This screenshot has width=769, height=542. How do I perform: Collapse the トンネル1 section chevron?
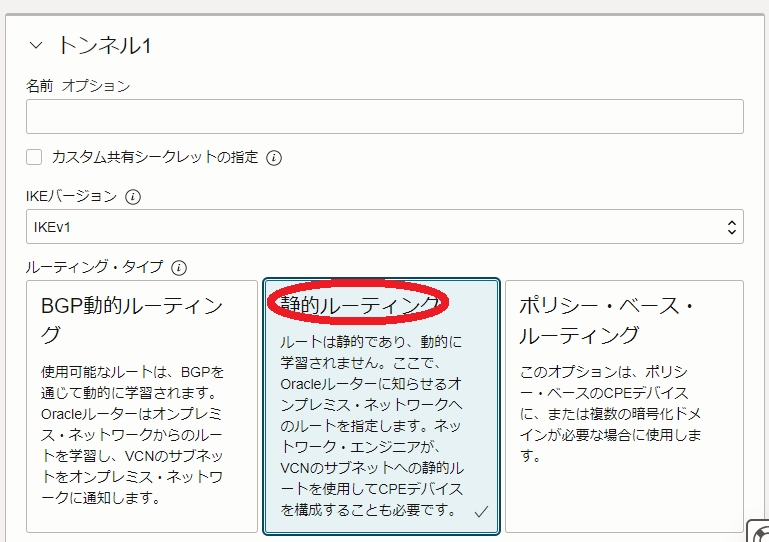tap(36, 45)
